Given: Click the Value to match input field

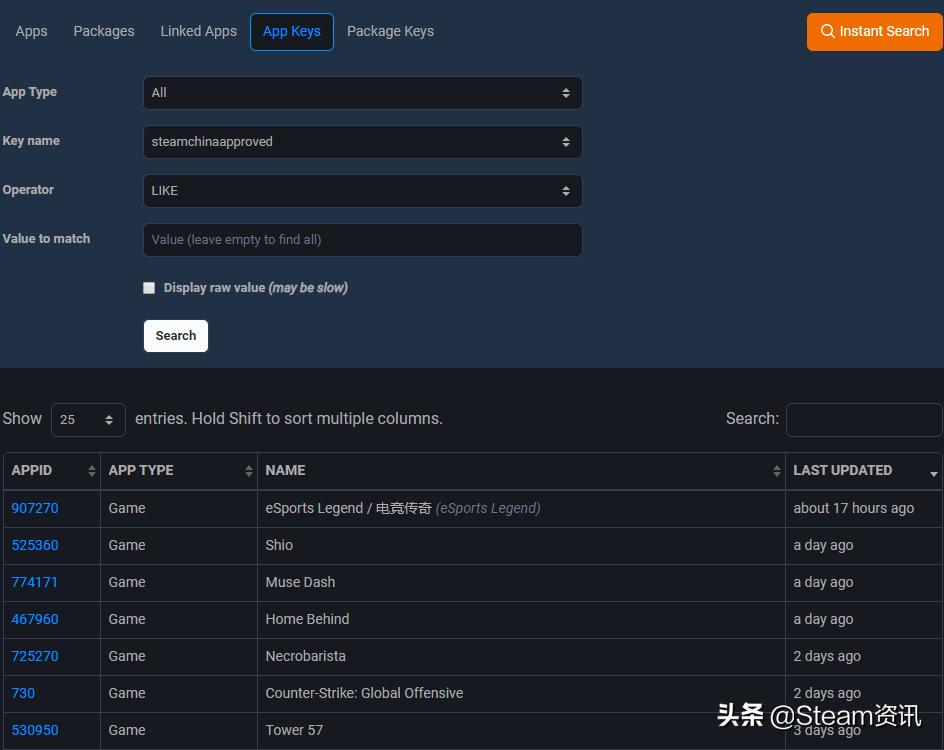Looking at the screenshot, I should point(362,239).
